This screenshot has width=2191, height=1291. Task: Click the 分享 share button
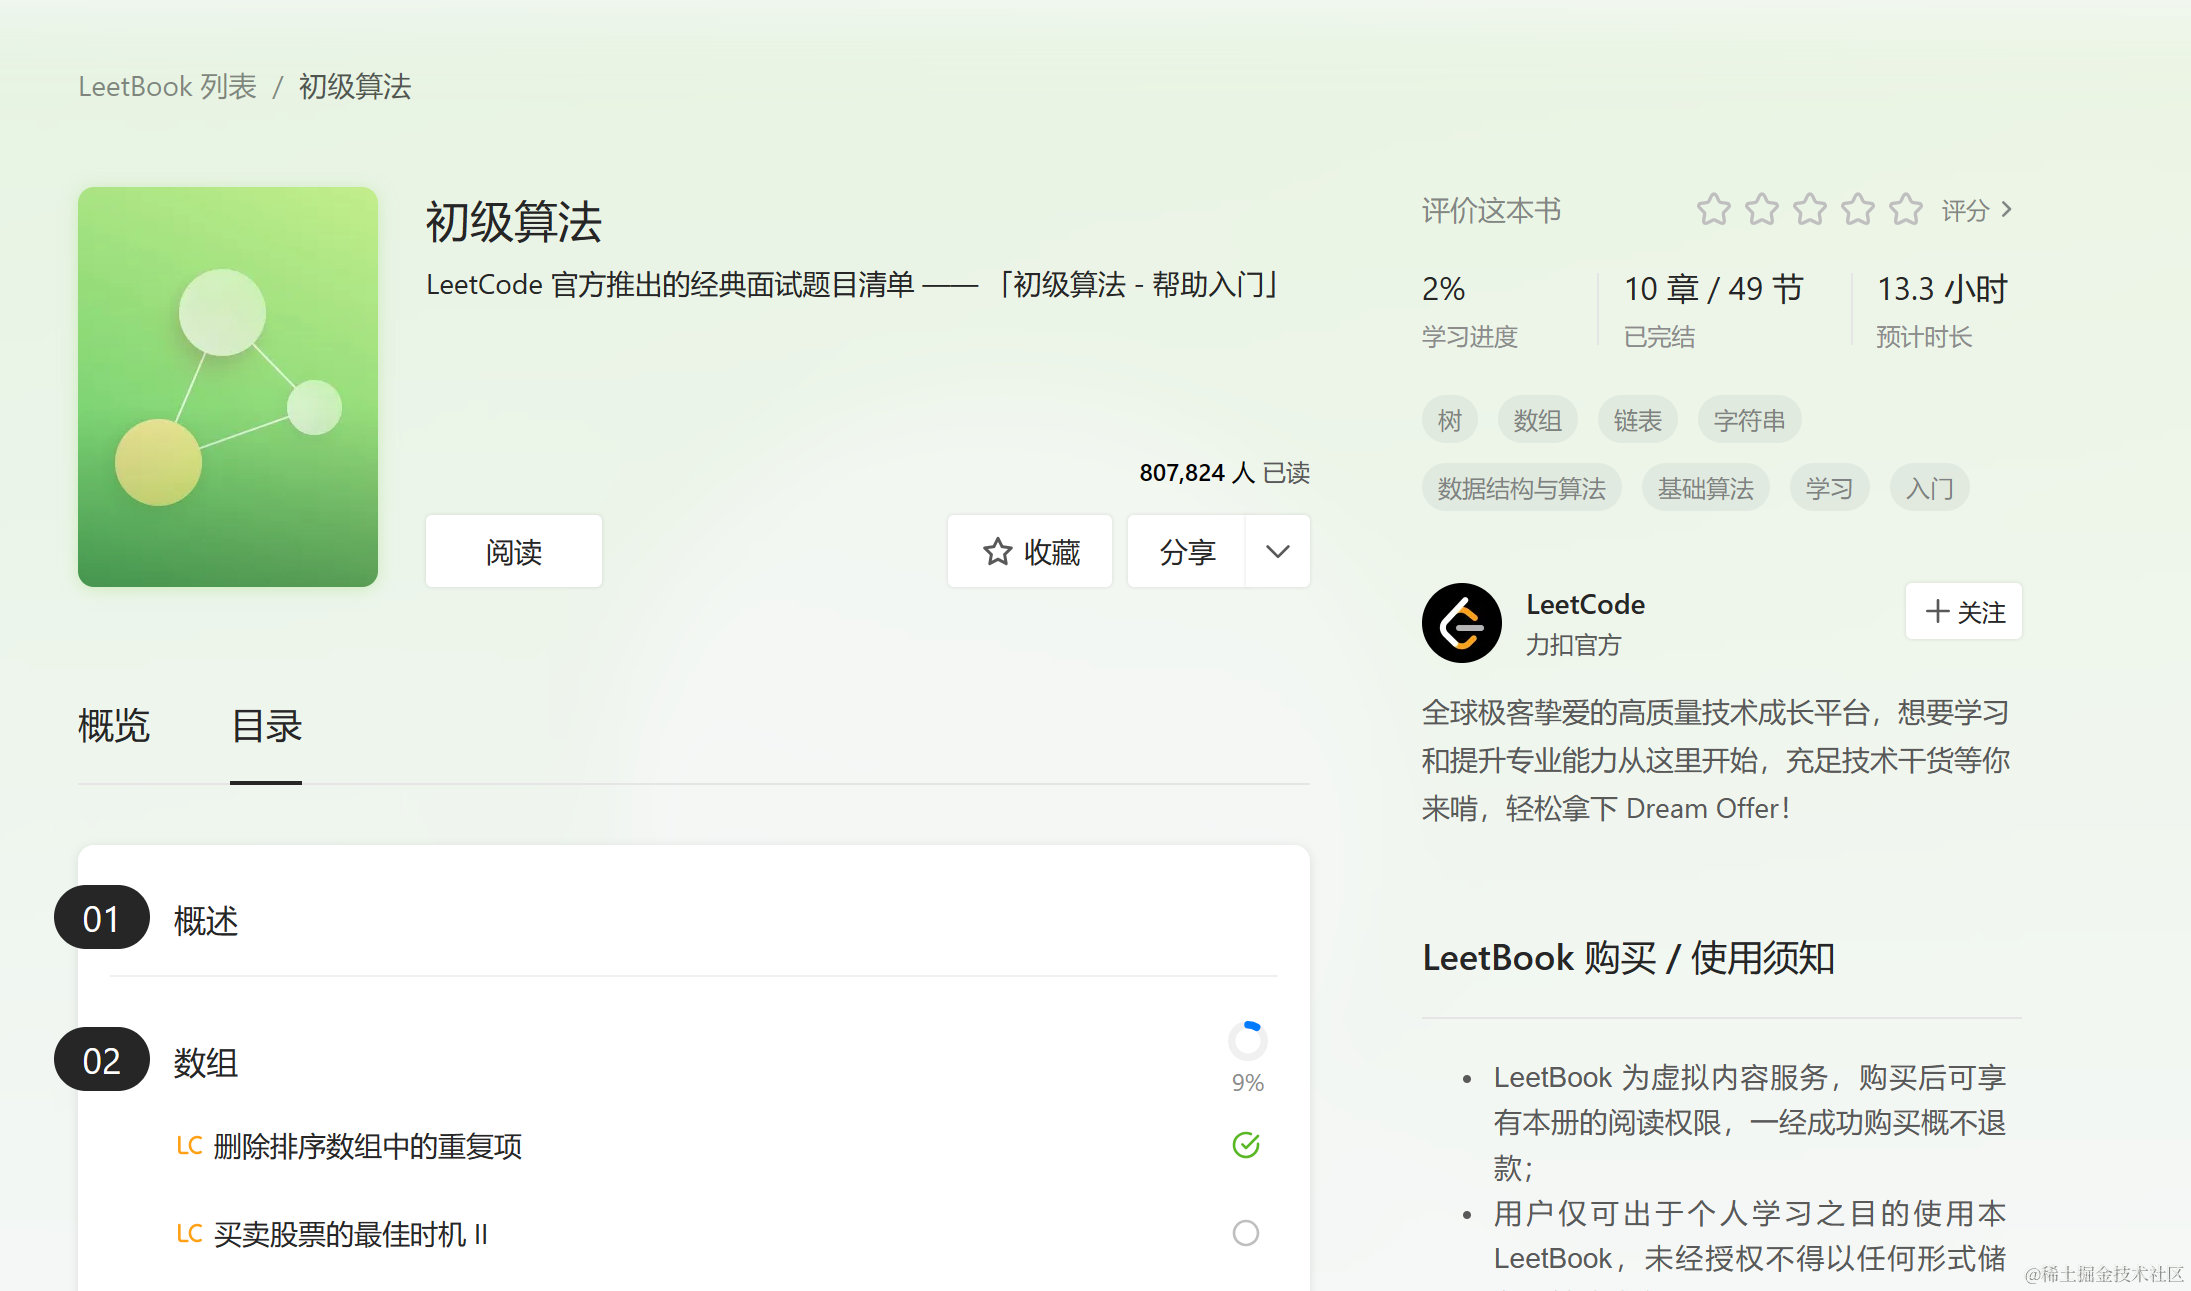1187,551
